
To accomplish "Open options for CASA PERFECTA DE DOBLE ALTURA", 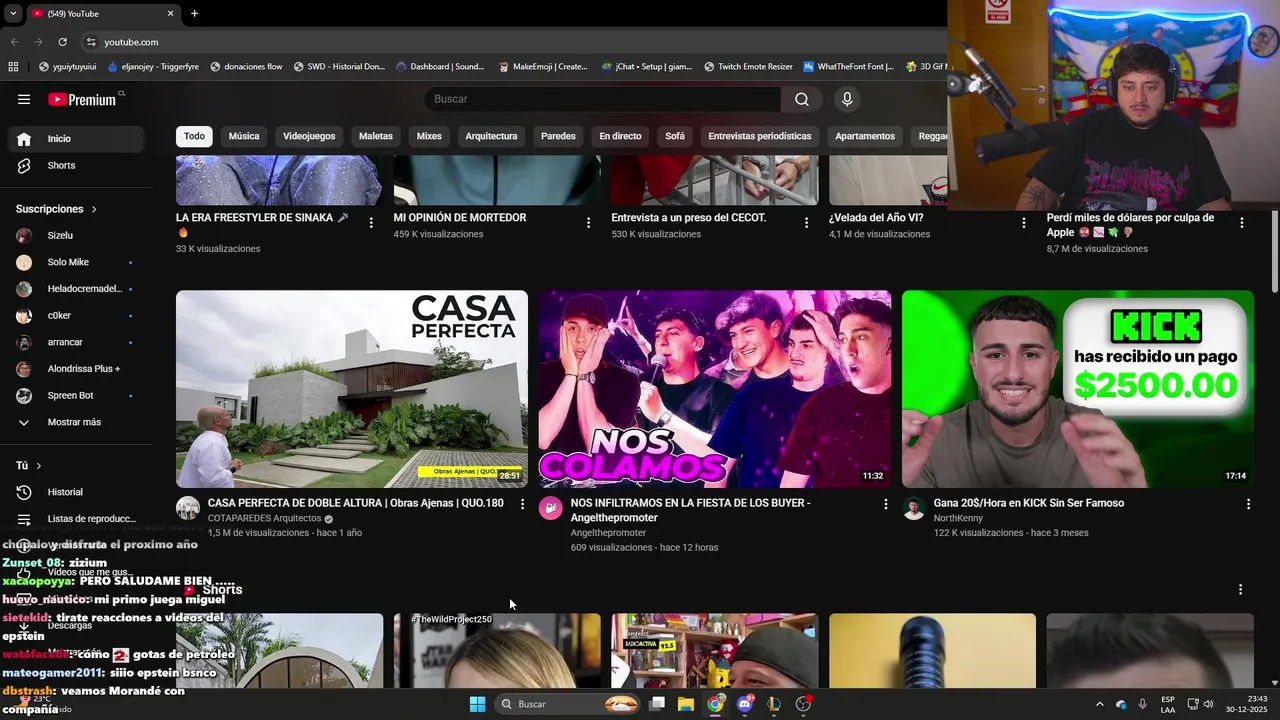I will point(522,504).
